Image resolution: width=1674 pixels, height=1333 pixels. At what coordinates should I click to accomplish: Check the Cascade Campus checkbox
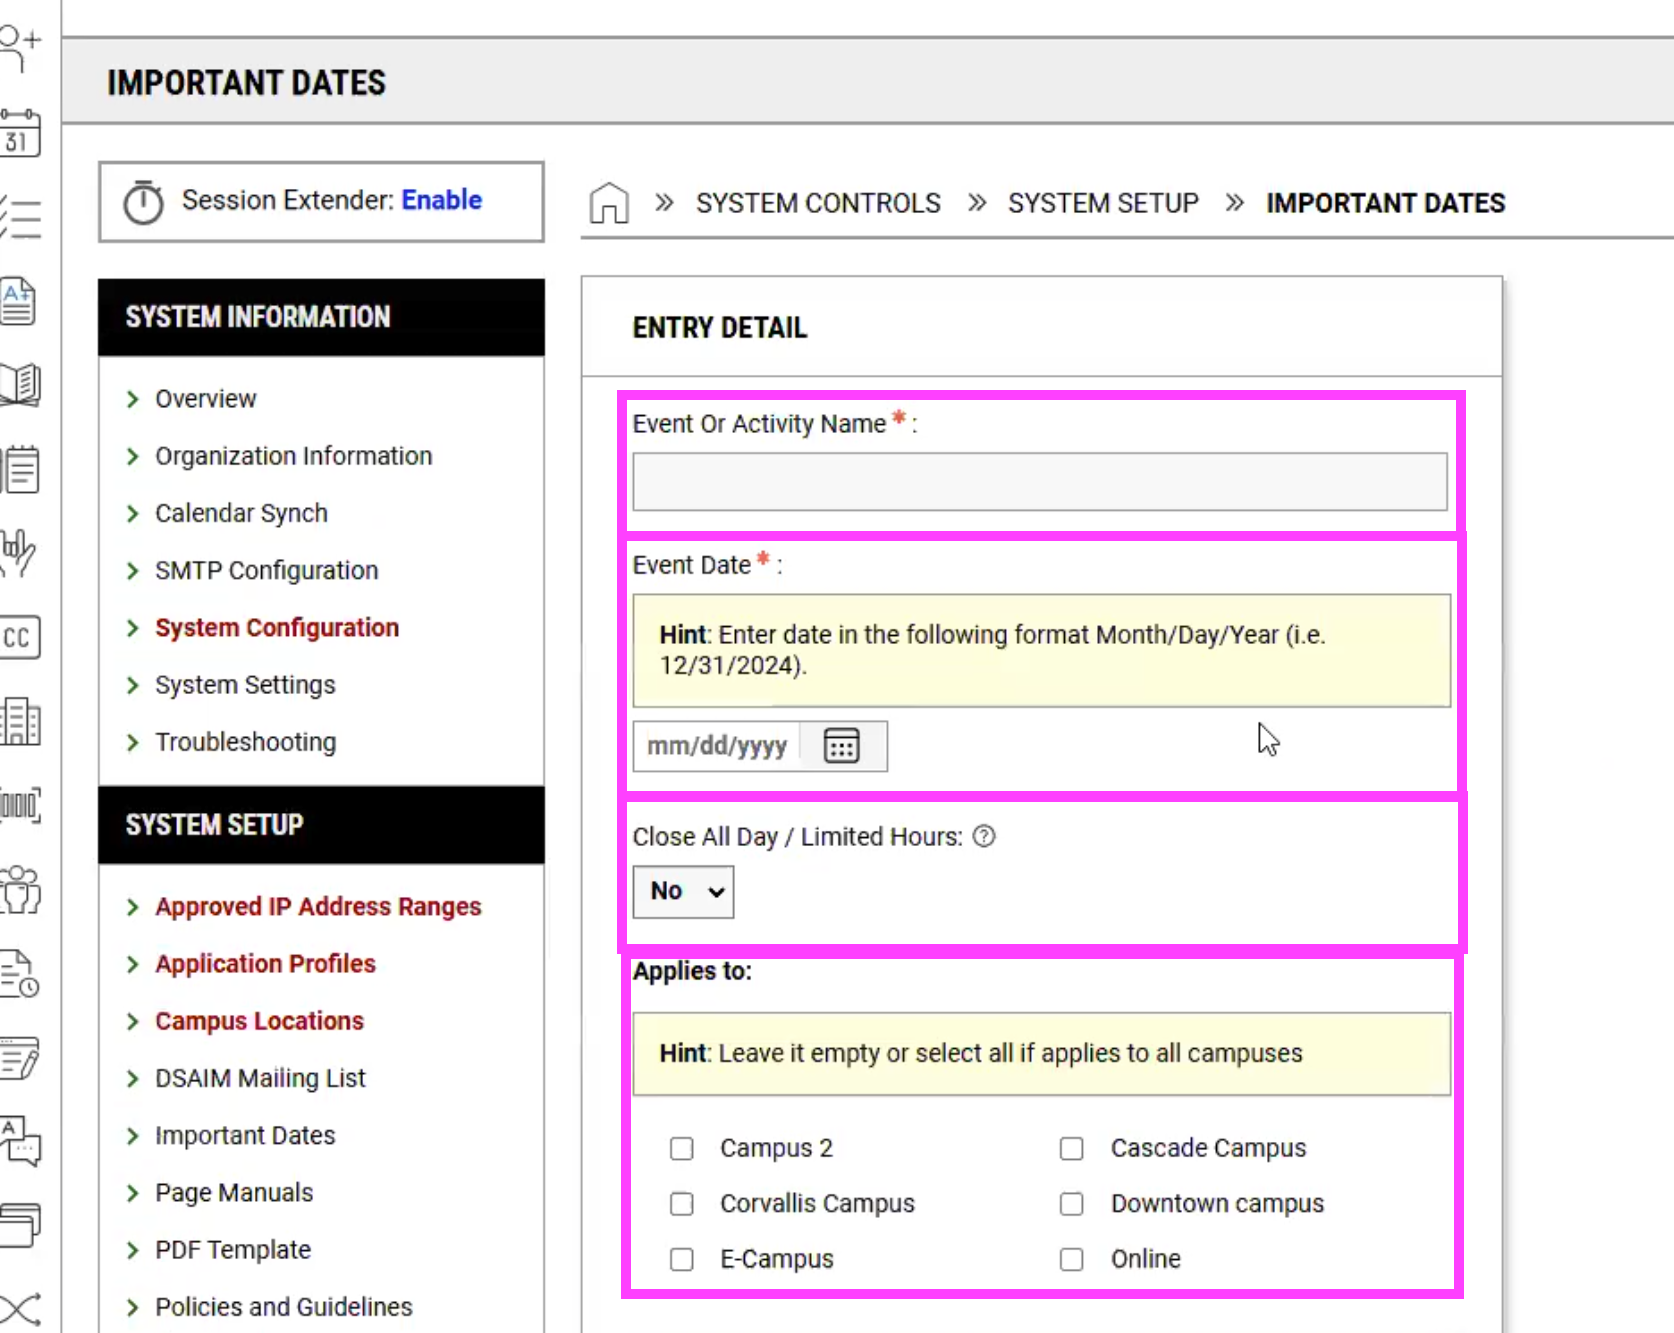[1072, 1148]
